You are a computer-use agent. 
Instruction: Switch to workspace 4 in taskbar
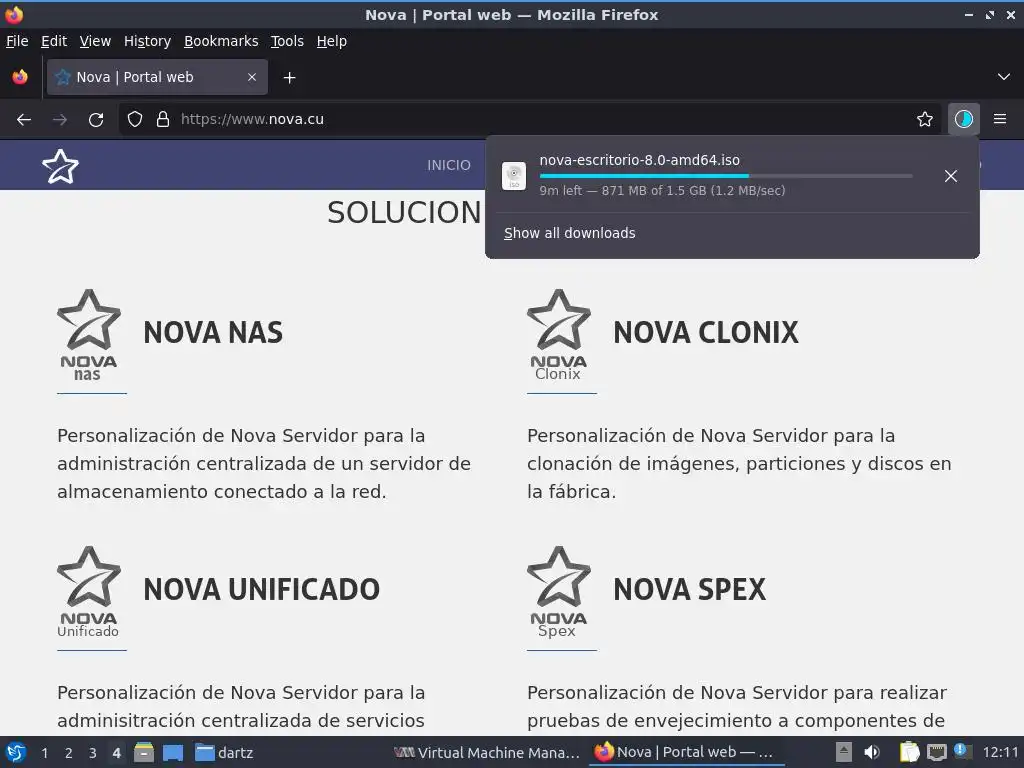click(x=117, y=753)
